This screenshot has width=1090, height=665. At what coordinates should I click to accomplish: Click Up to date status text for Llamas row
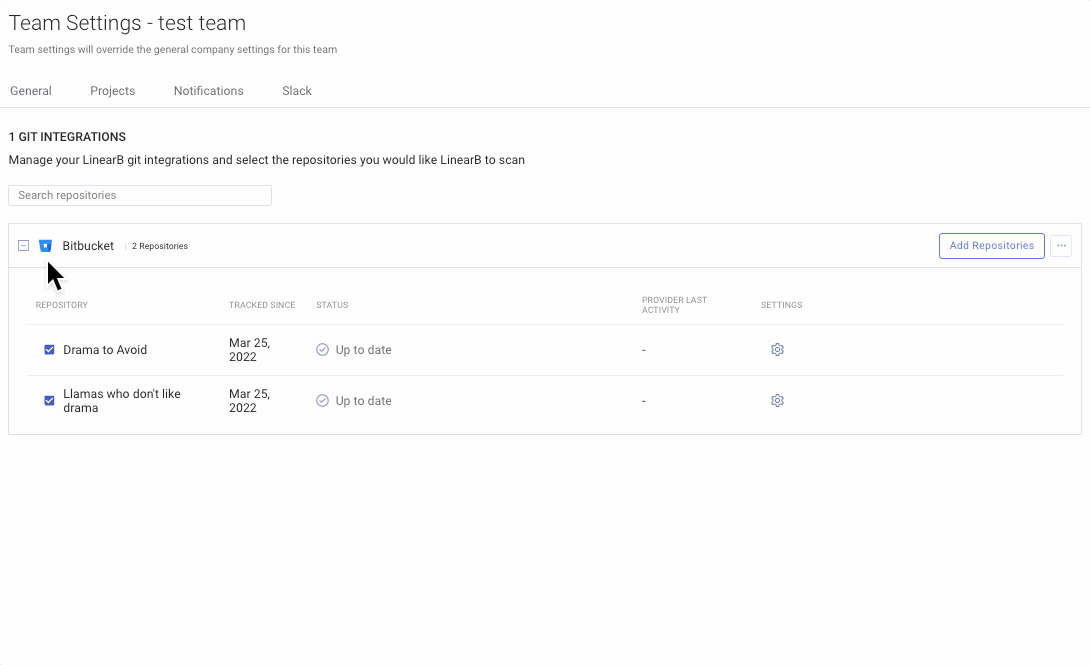(364, 400)
